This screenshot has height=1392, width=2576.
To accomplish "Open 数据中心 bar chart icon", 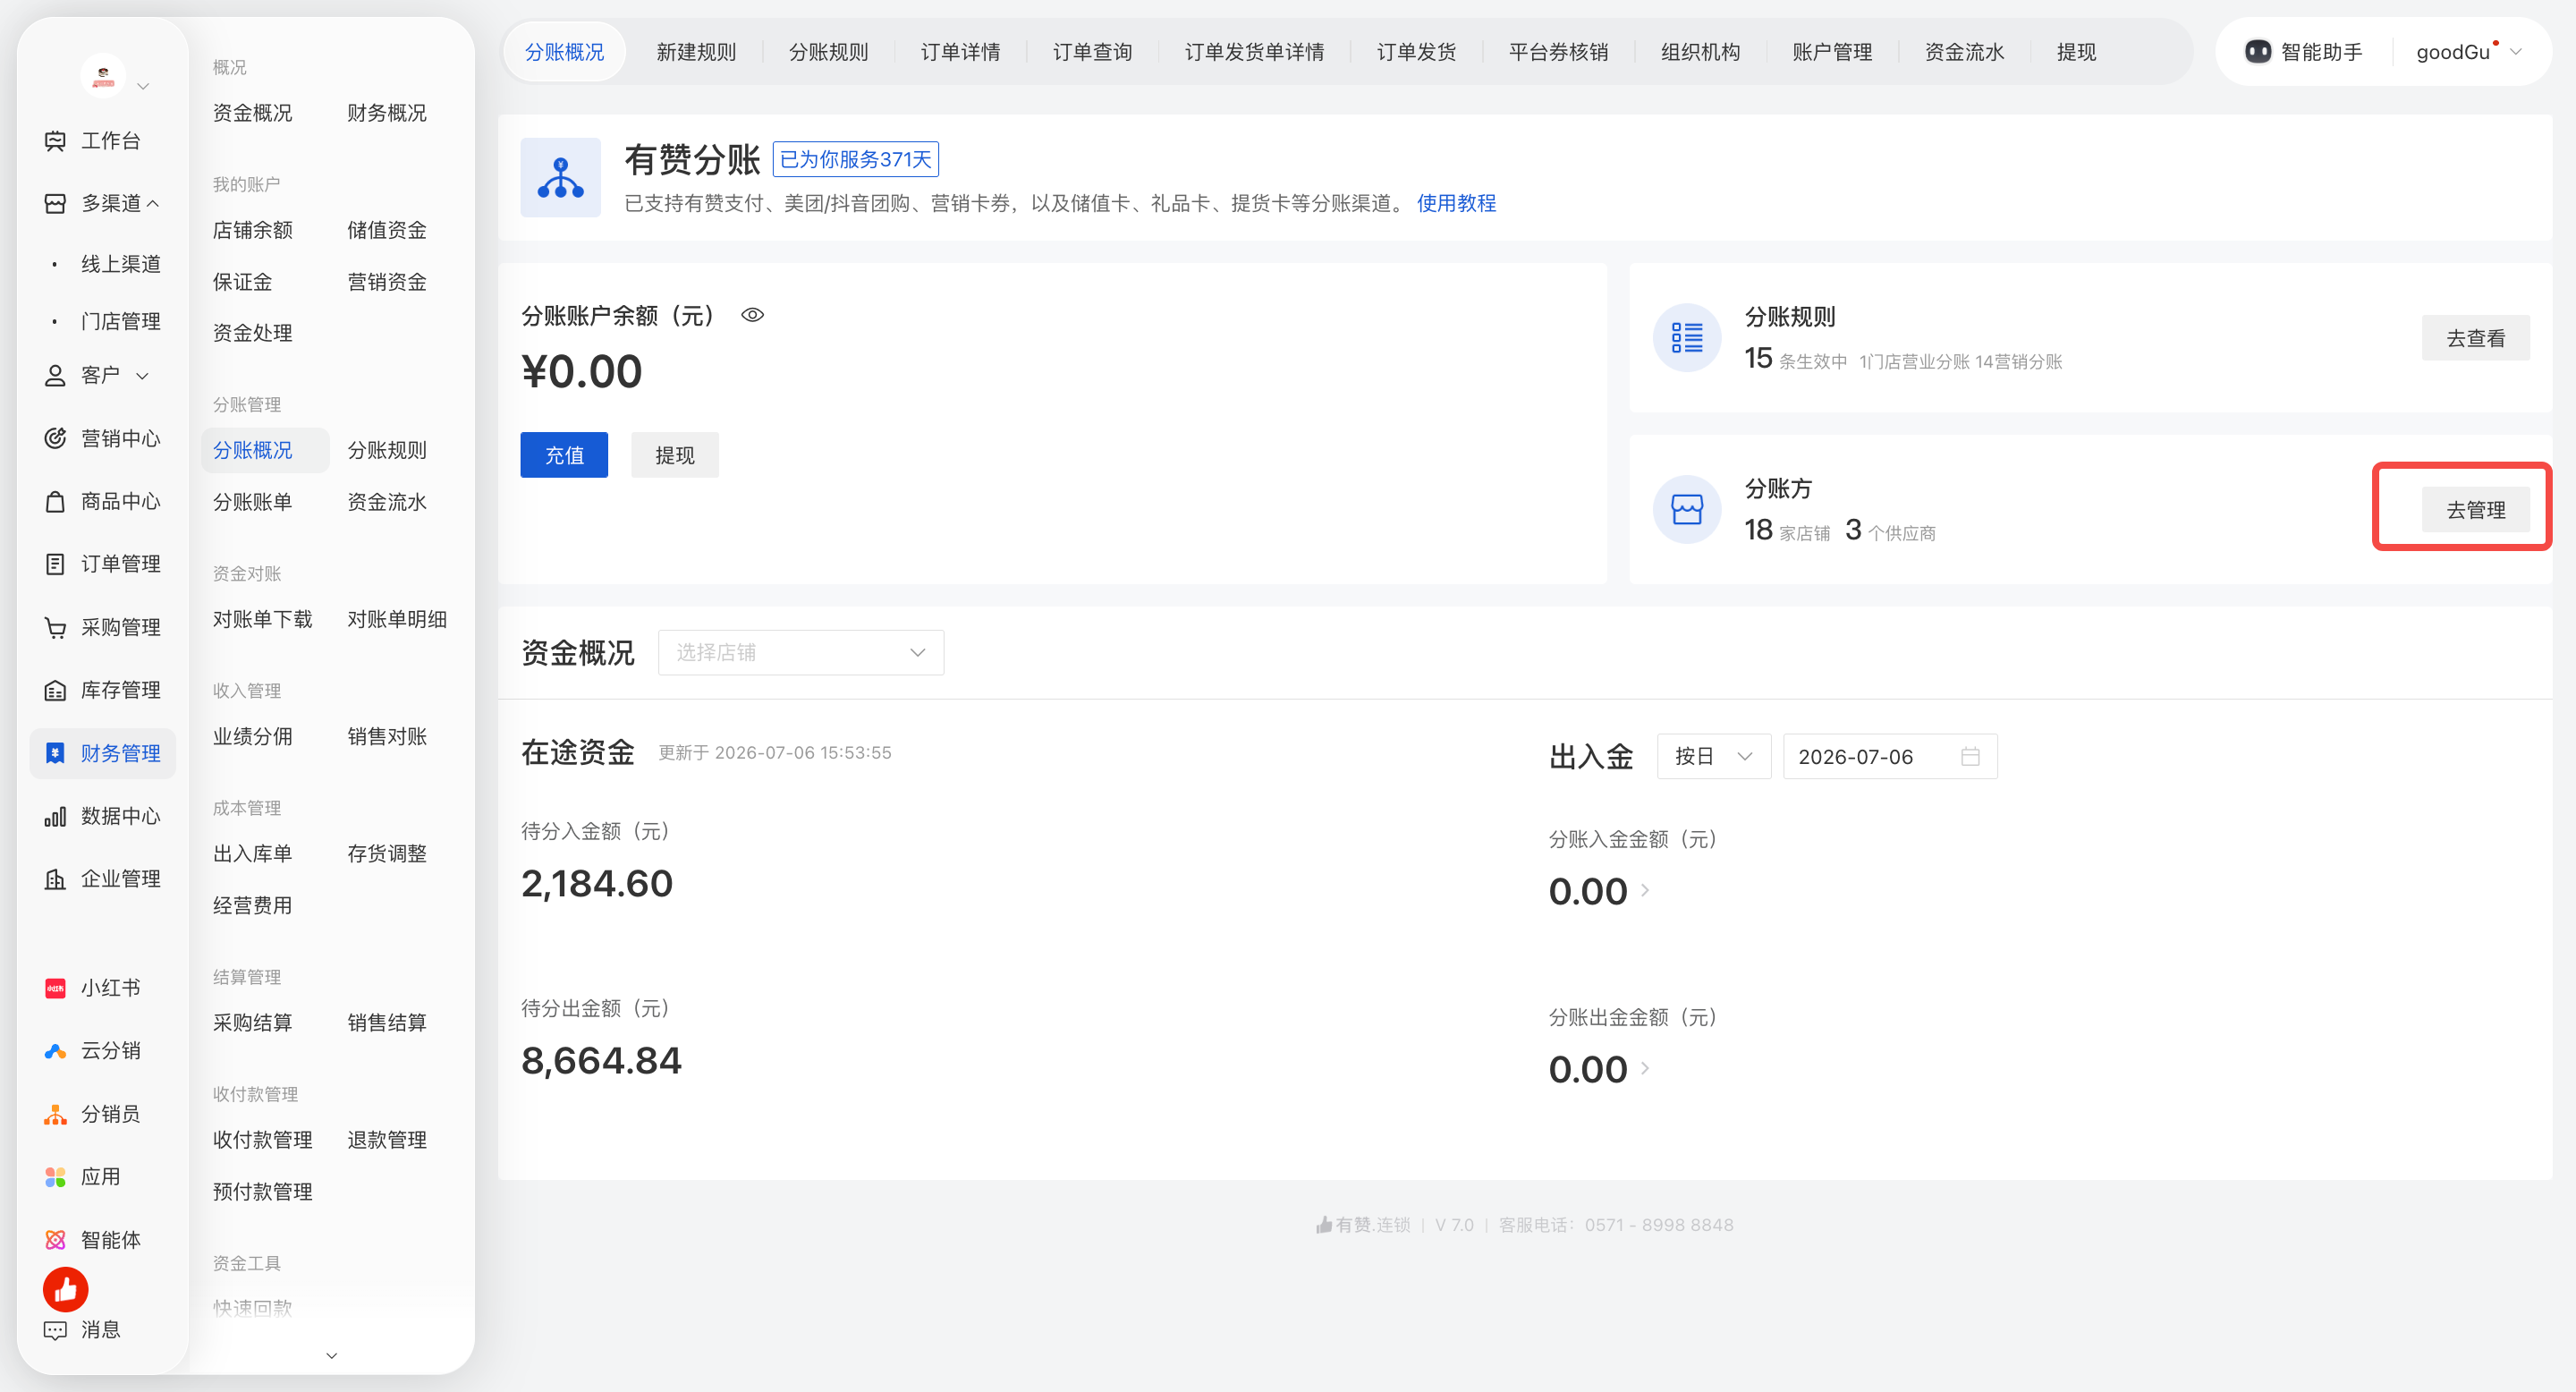I will point(56,816).
